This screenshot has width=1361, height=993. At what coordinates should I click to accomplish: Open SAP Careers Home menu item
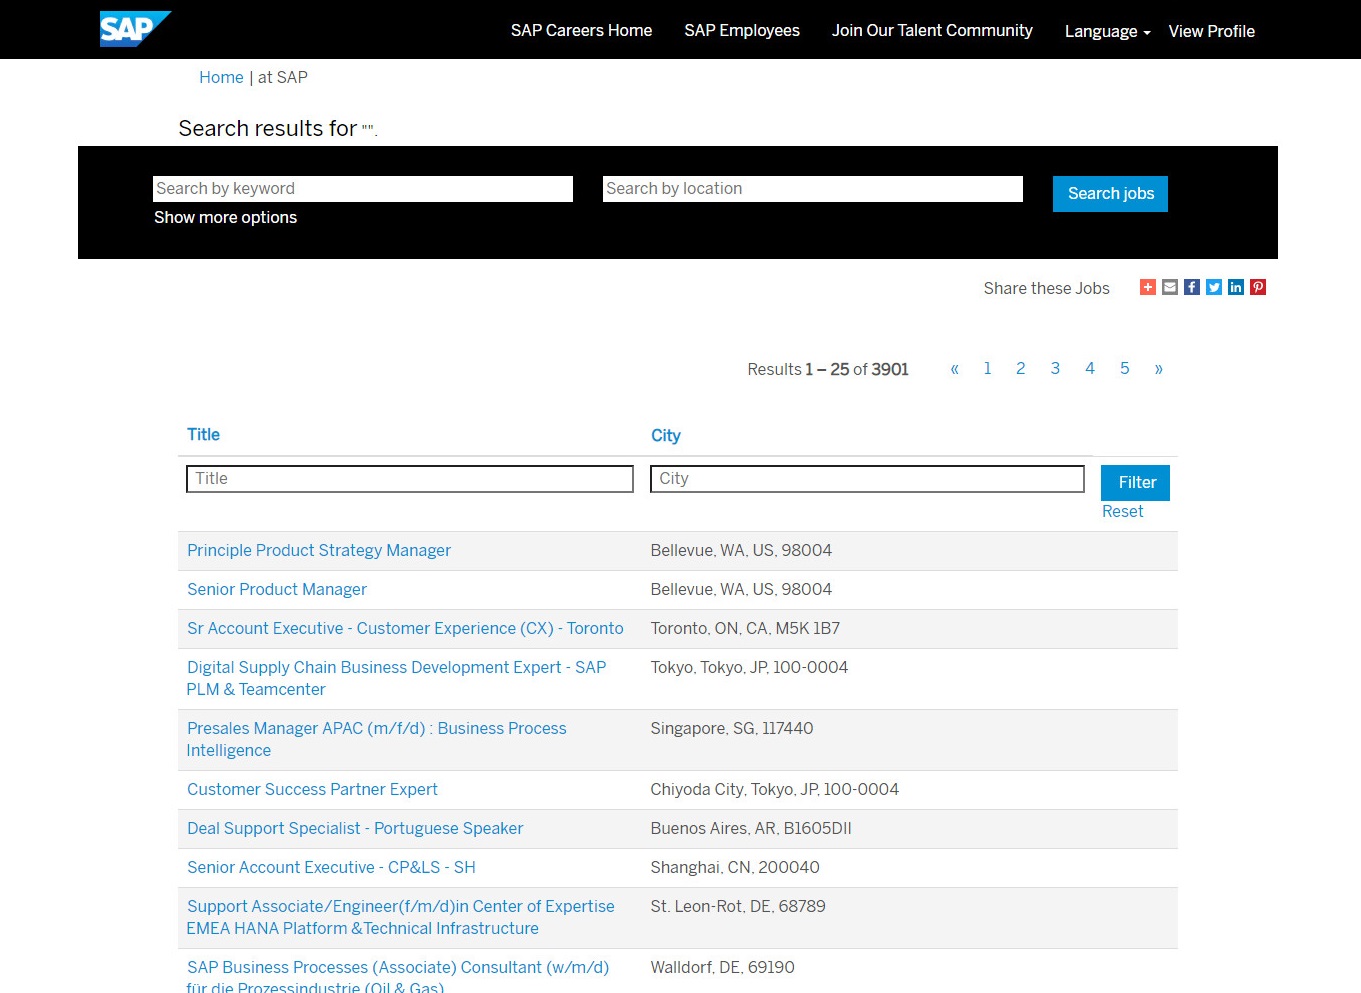click(x=581, y=31)
